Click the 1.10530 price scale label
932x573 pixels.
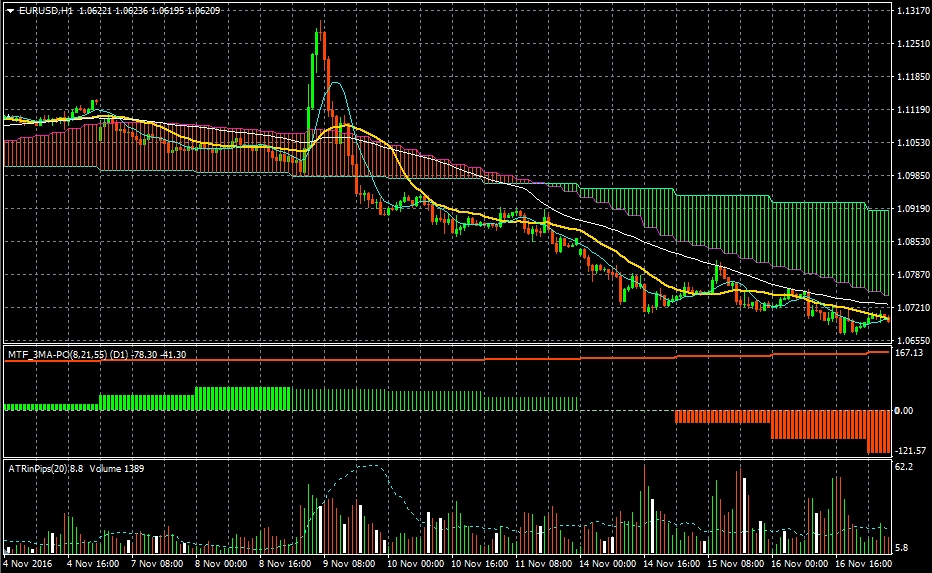(914, 143)
